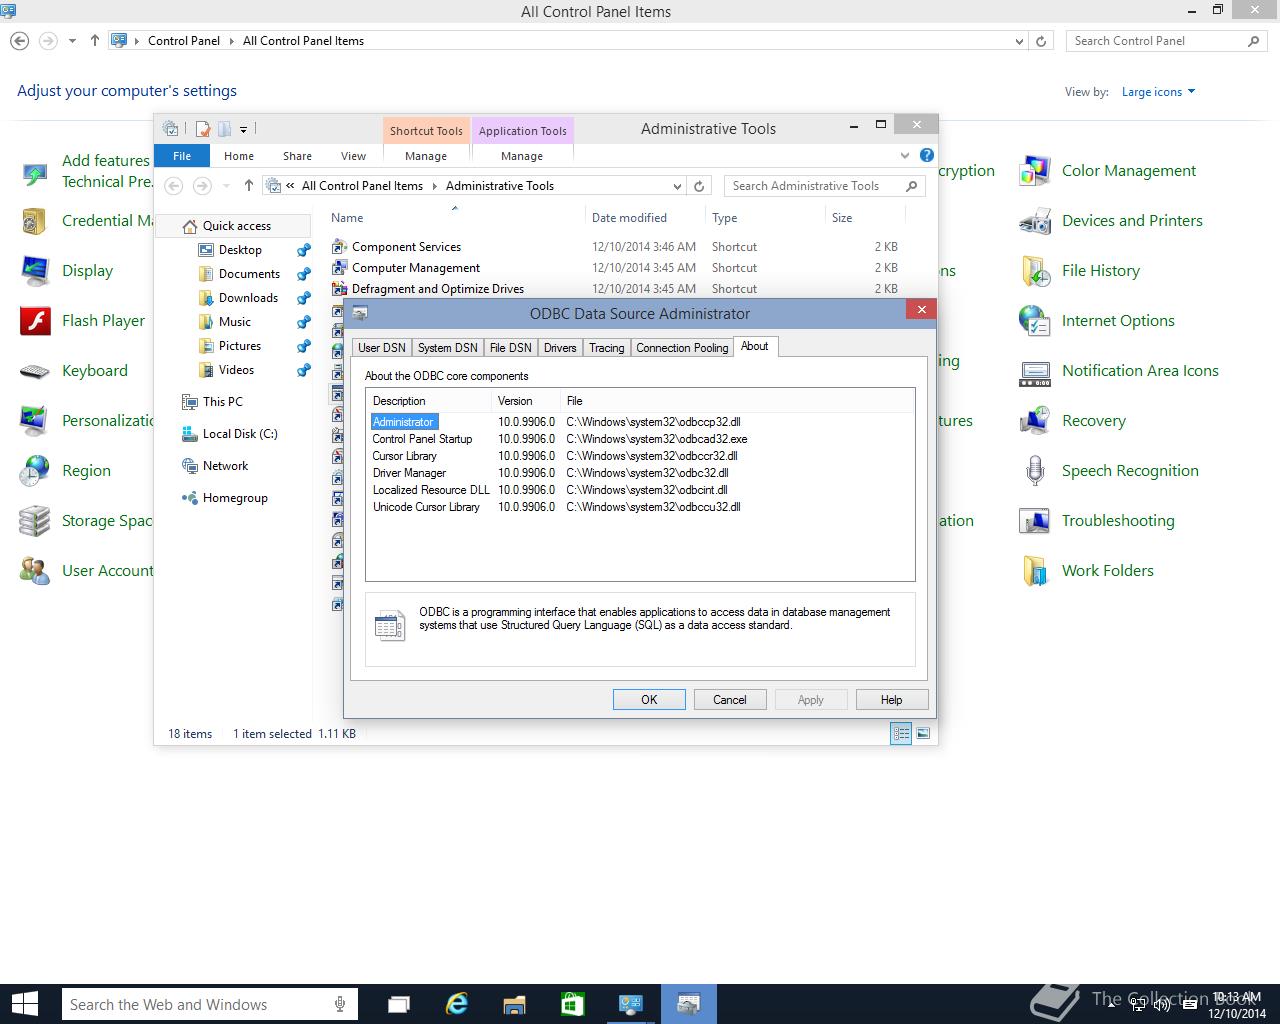
Task: Open the User Accounts icon
Action: 35,571
